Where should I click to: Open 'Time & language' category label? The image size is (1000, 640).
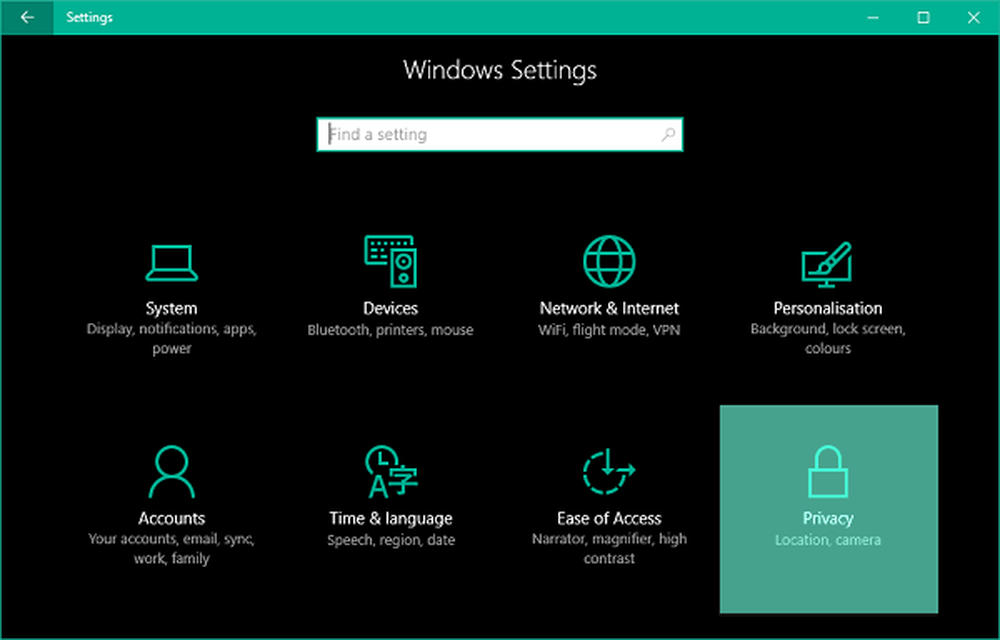tap(390, 518)
